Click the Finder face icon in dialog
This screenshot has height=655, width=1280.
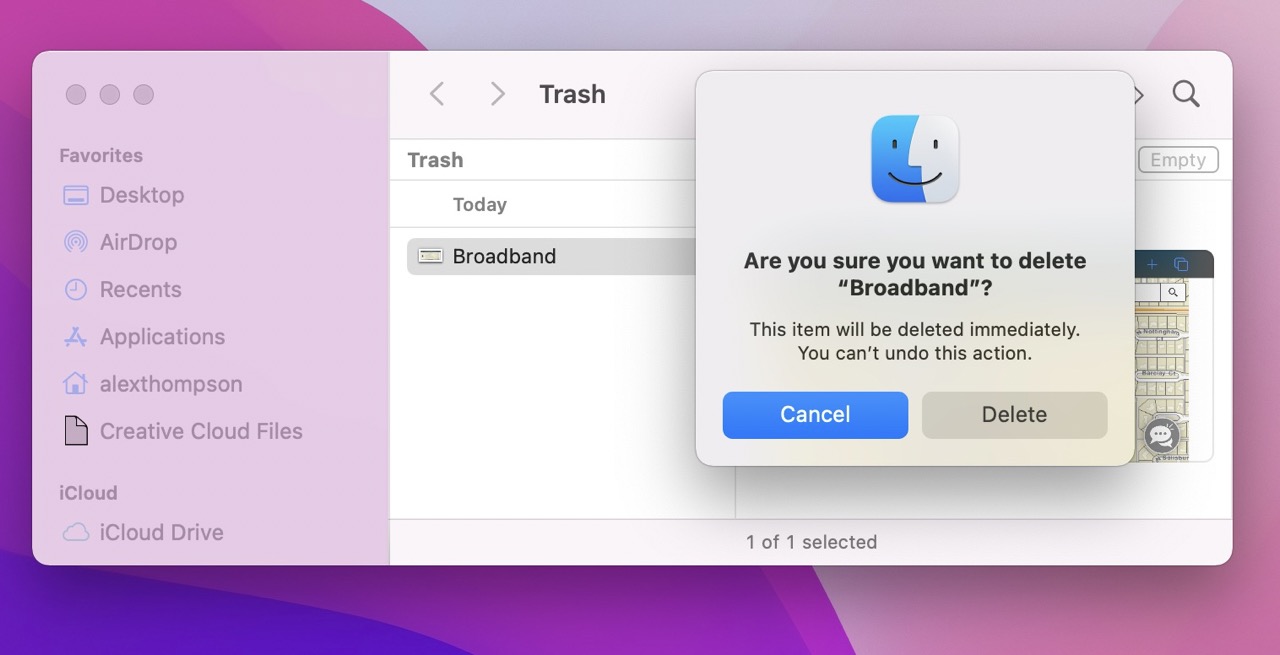pos(915,159)
